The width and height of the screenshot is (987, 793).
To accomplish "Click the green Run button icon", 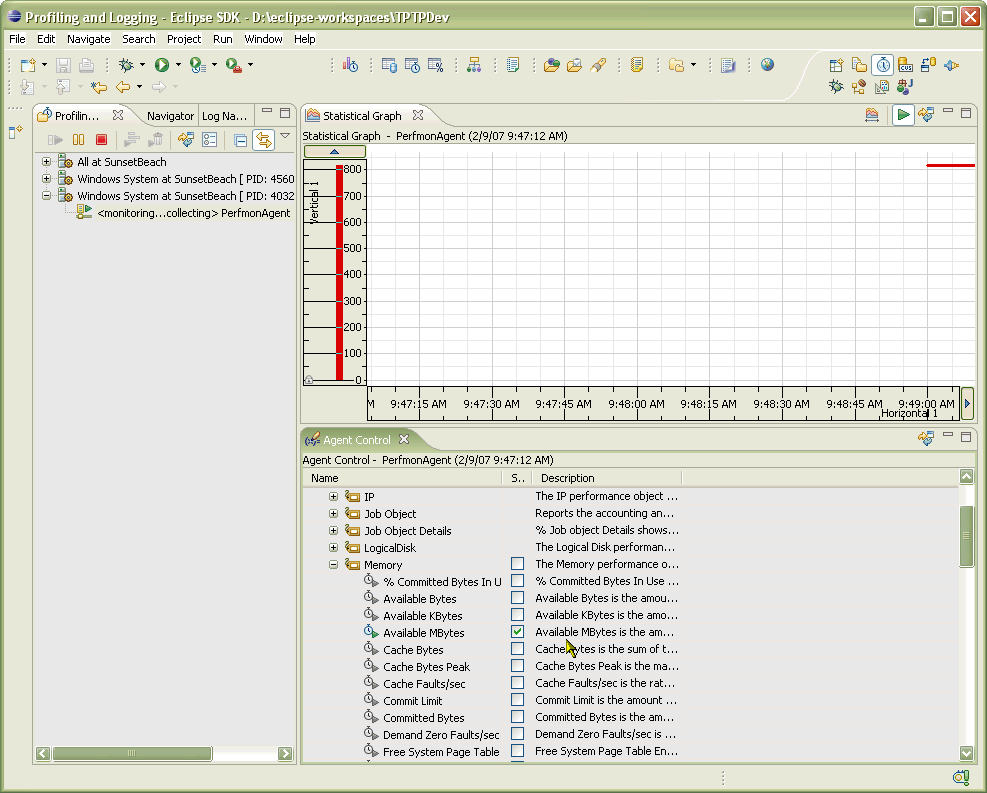I will point(162,65).
